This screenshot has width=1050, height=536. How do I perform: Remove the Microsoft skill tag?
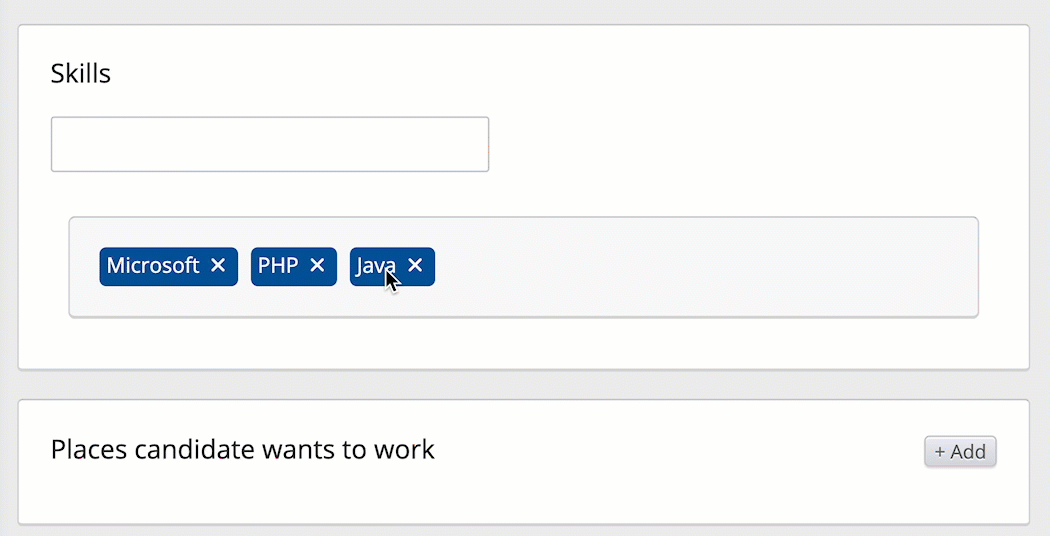pos(218,266)
